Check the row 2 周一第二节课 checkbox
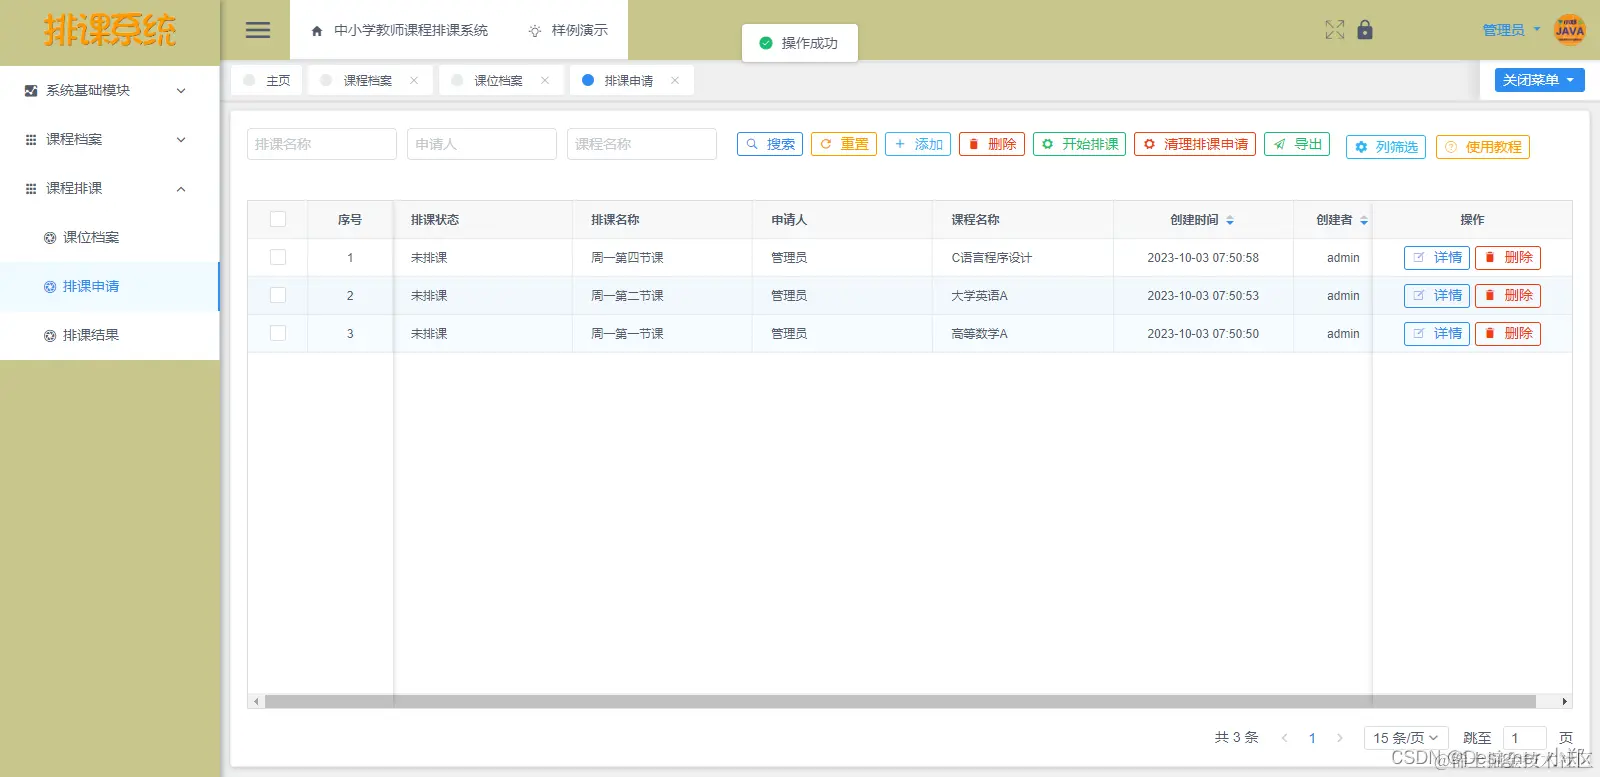Image resolution: width=1600 pixels, height=777 pixels. (278, 296)
